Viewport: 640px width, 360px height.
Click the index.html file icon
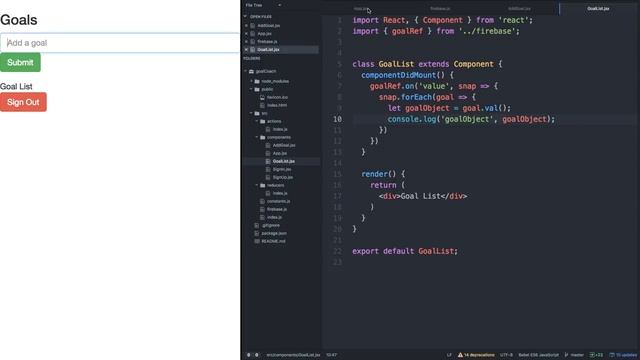pos(262,105)
